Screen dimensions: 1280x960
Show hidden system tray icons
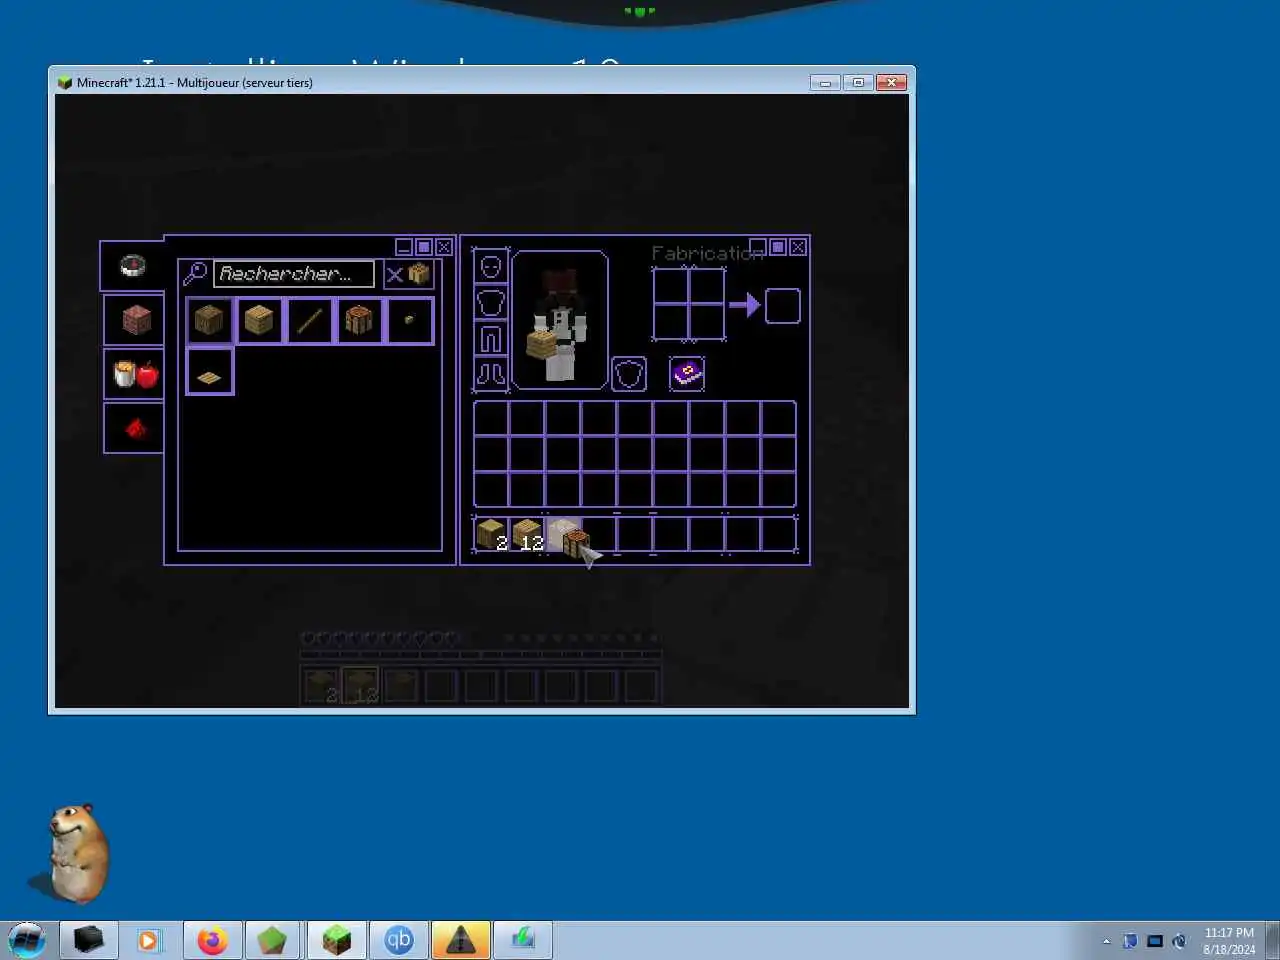(1106, 941)
